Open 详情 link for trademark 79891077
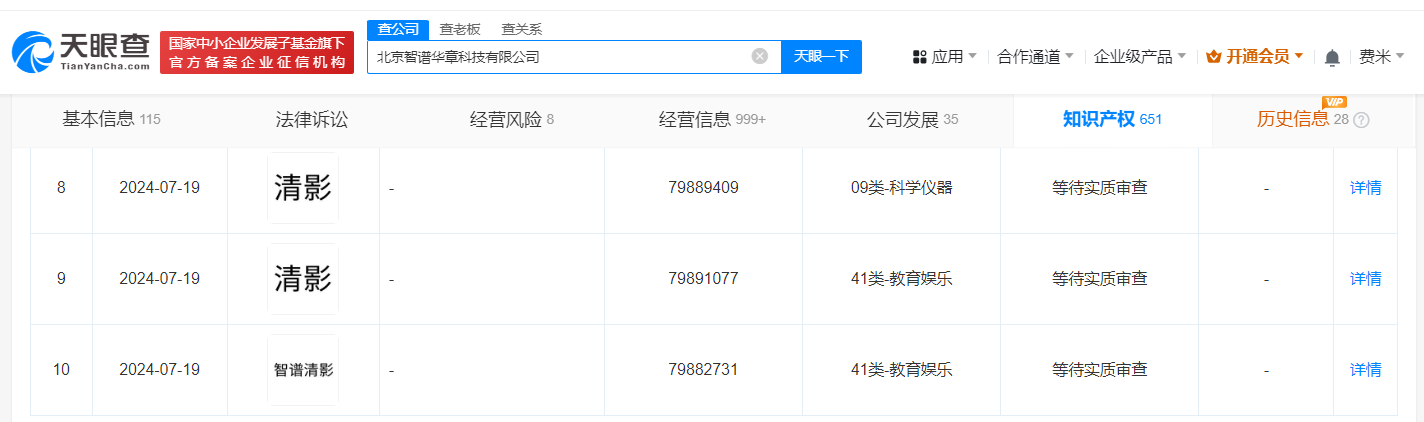The height and width of the screenshot is (422, 1424). tap(1365, 279)
